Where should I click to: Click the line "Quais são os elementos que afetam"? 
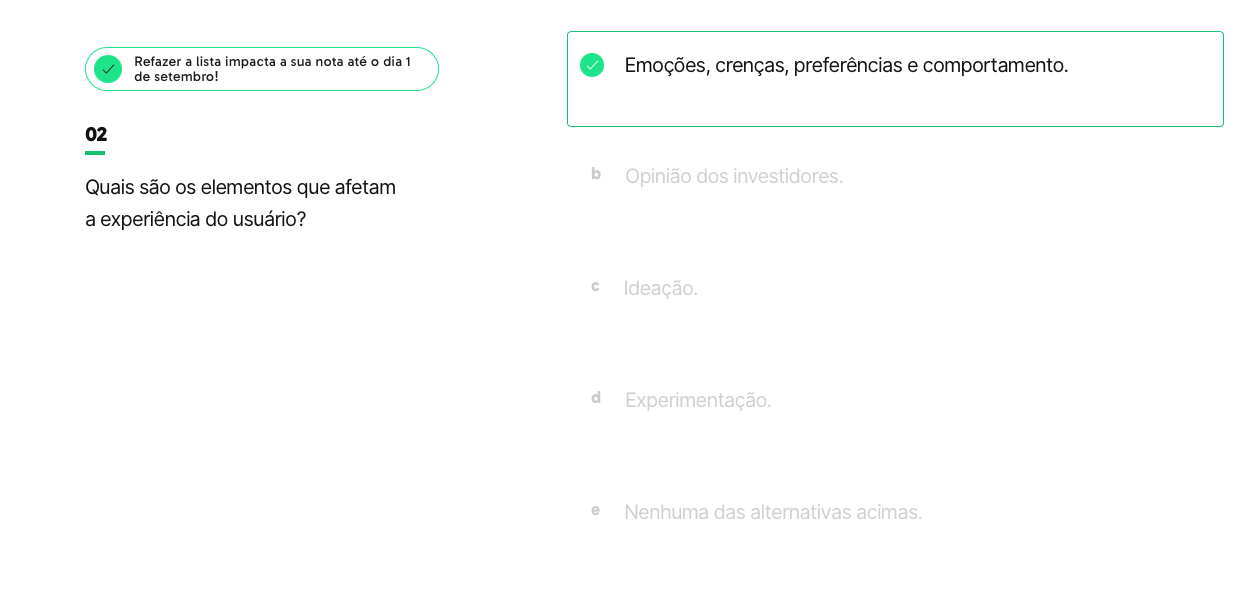[240, 188]
